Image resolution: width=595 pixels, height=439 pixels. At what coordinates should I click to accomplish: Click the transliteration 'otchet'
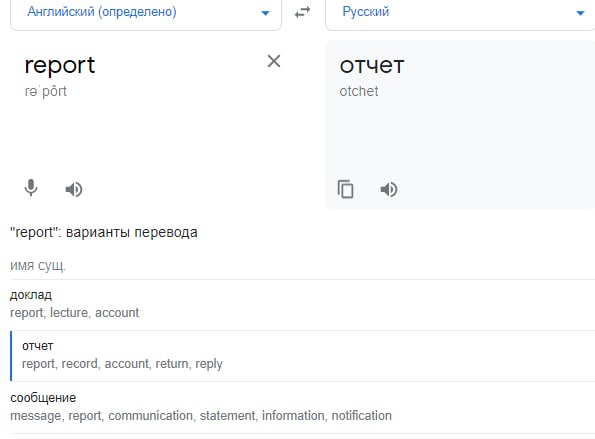pos(359,91)
